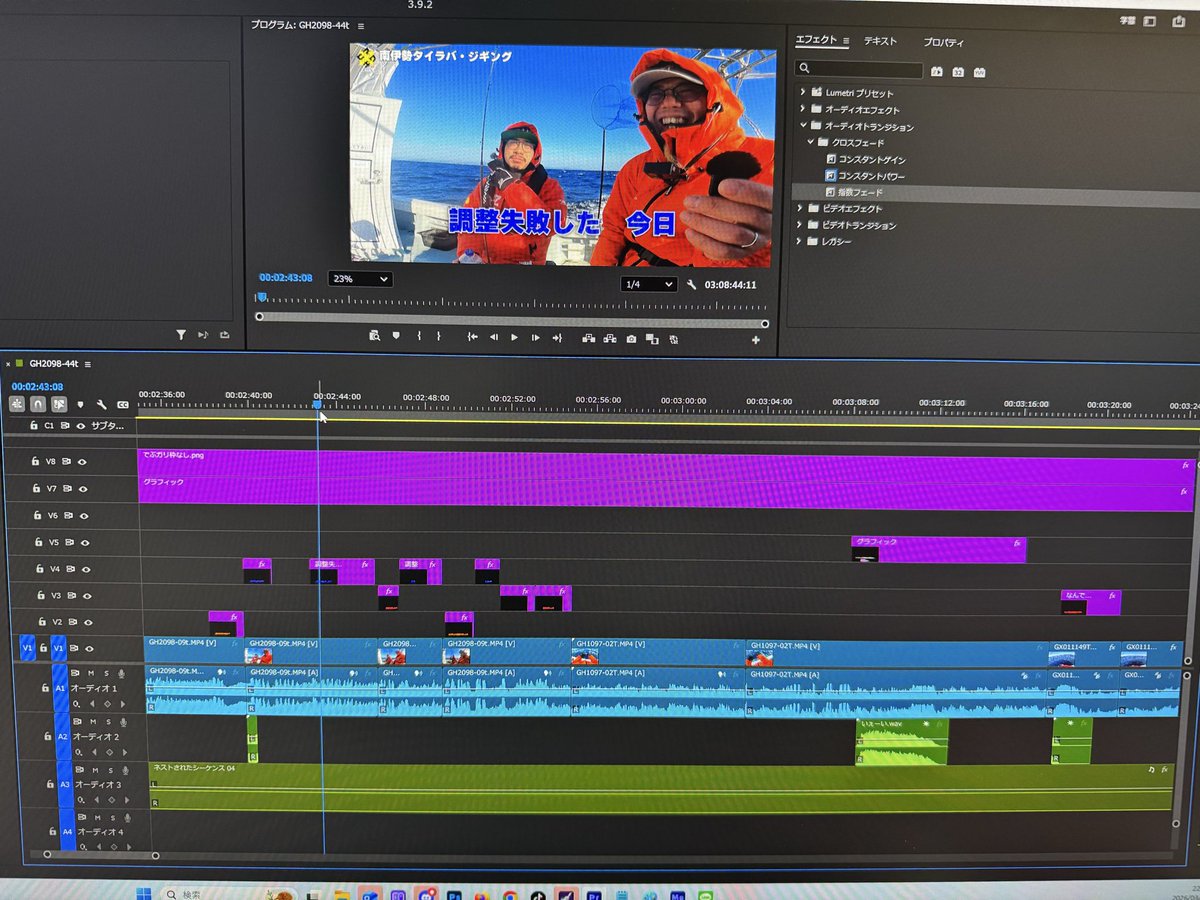
Task: Open the Button Editor plus icon
Action: click(x=755, y=340)
